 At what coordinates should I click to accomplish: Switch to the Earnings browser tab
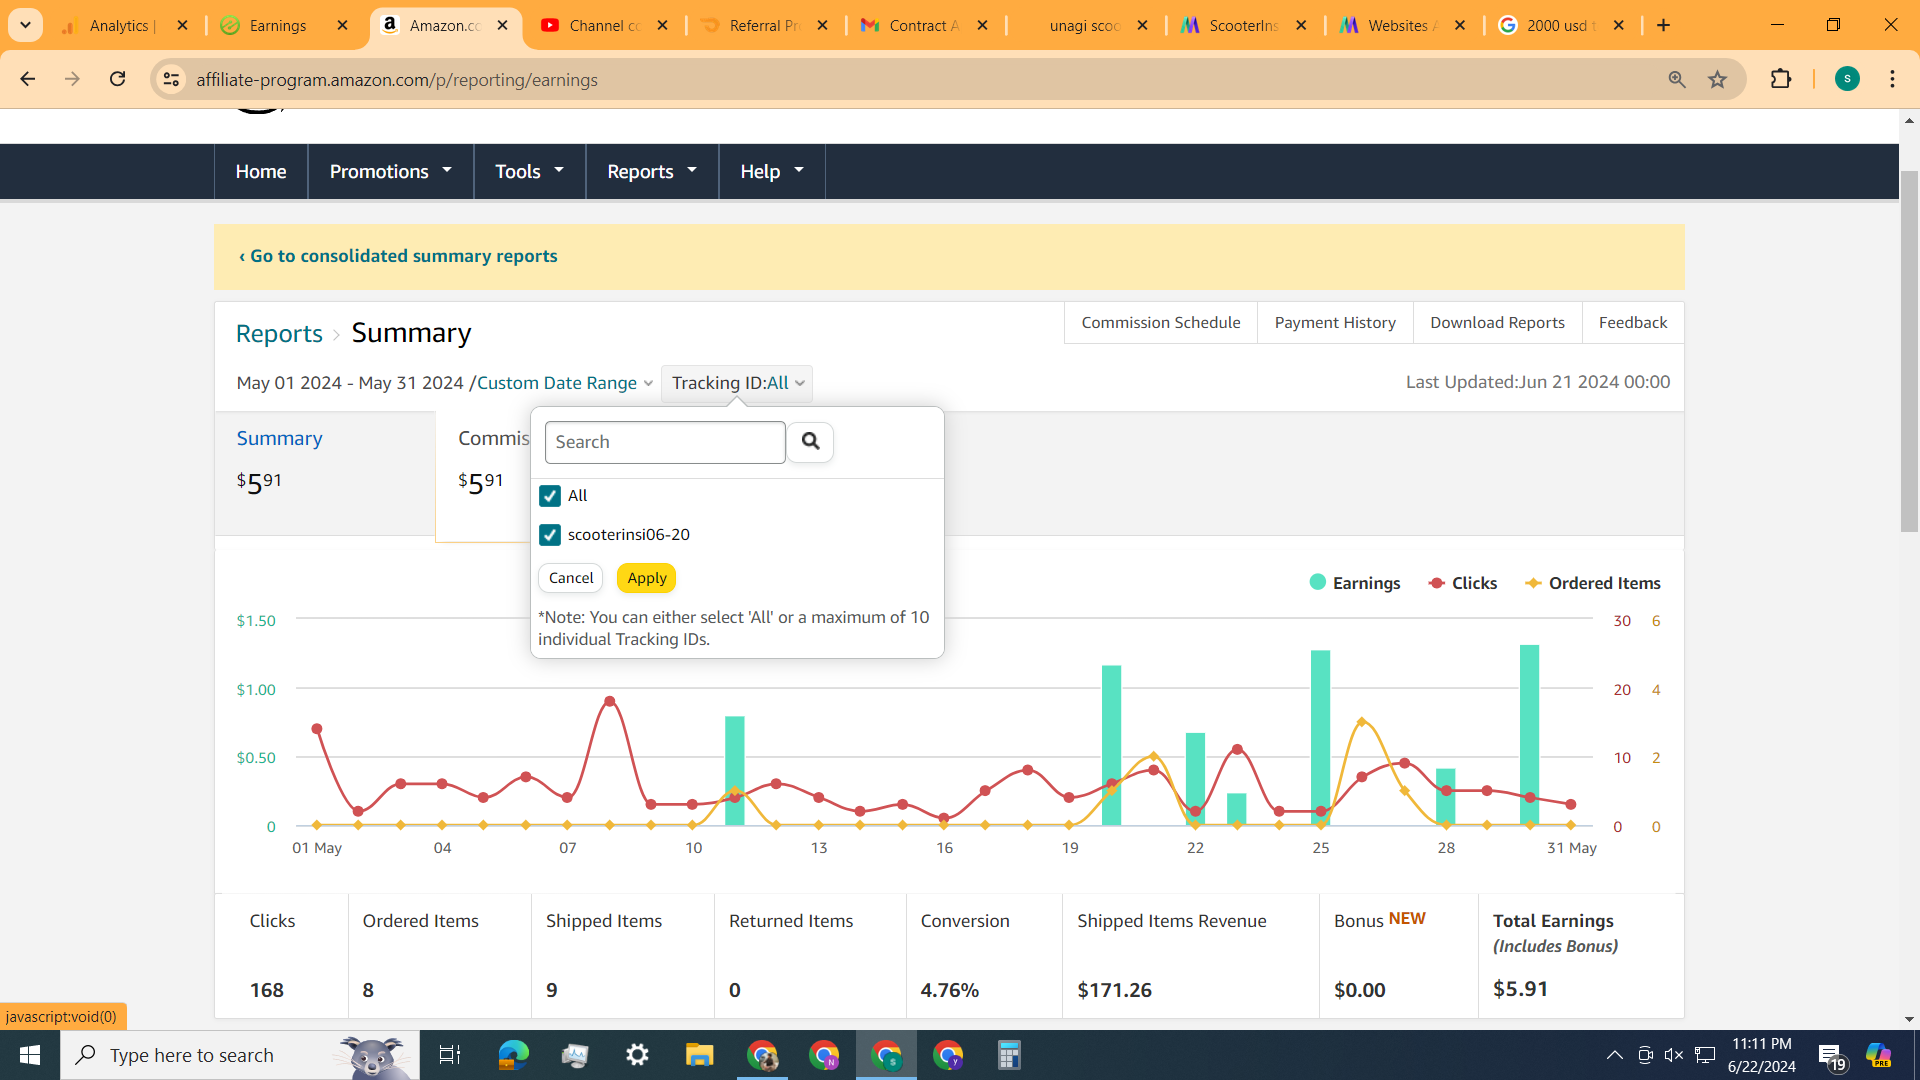click(x=278, y=25)
